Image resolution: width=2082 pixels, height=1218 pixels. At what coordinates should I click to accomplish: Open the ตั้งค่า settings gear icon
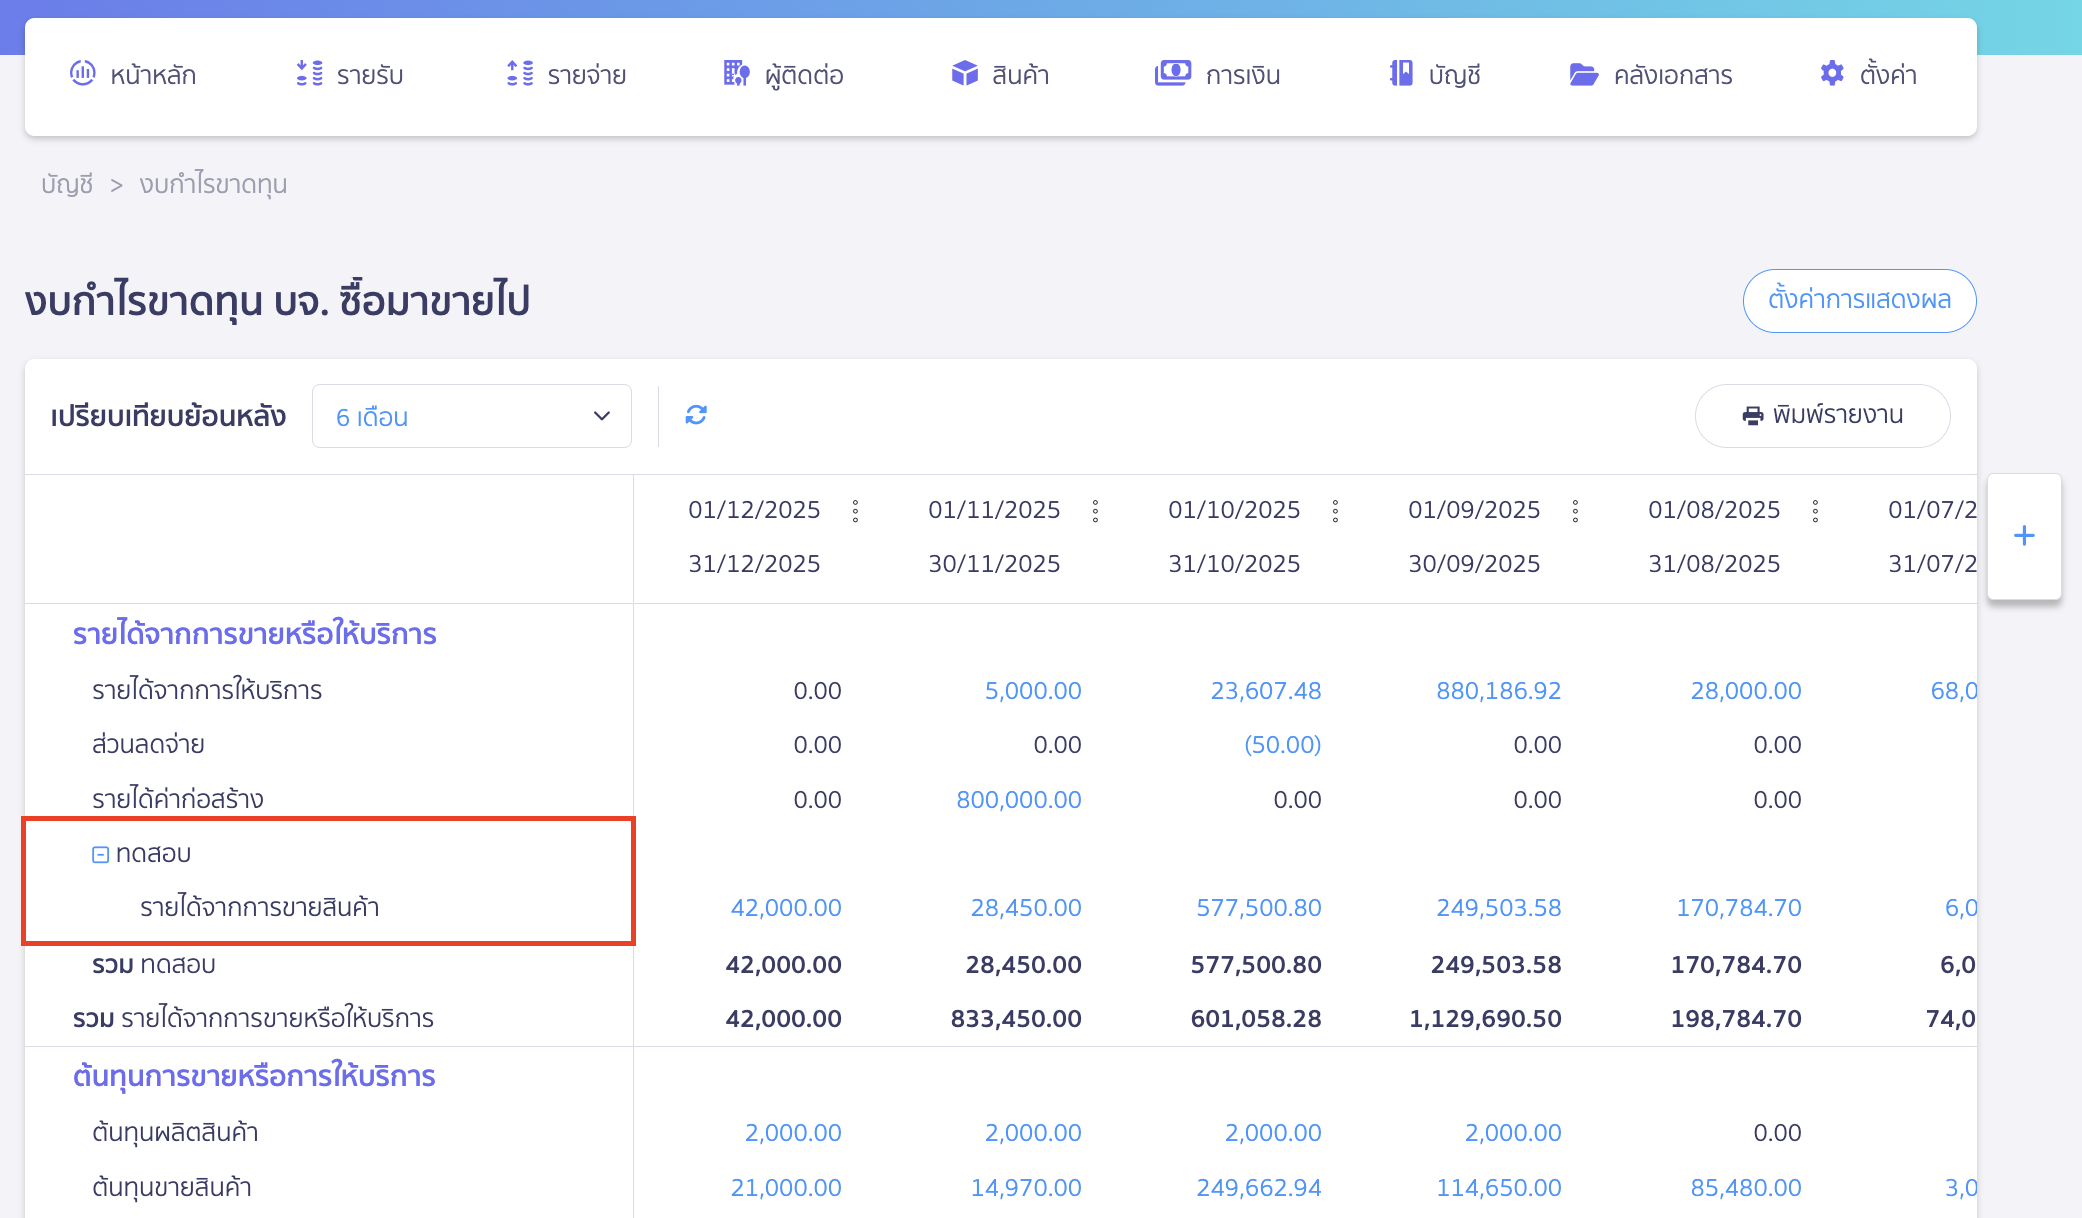[1831, 73]
